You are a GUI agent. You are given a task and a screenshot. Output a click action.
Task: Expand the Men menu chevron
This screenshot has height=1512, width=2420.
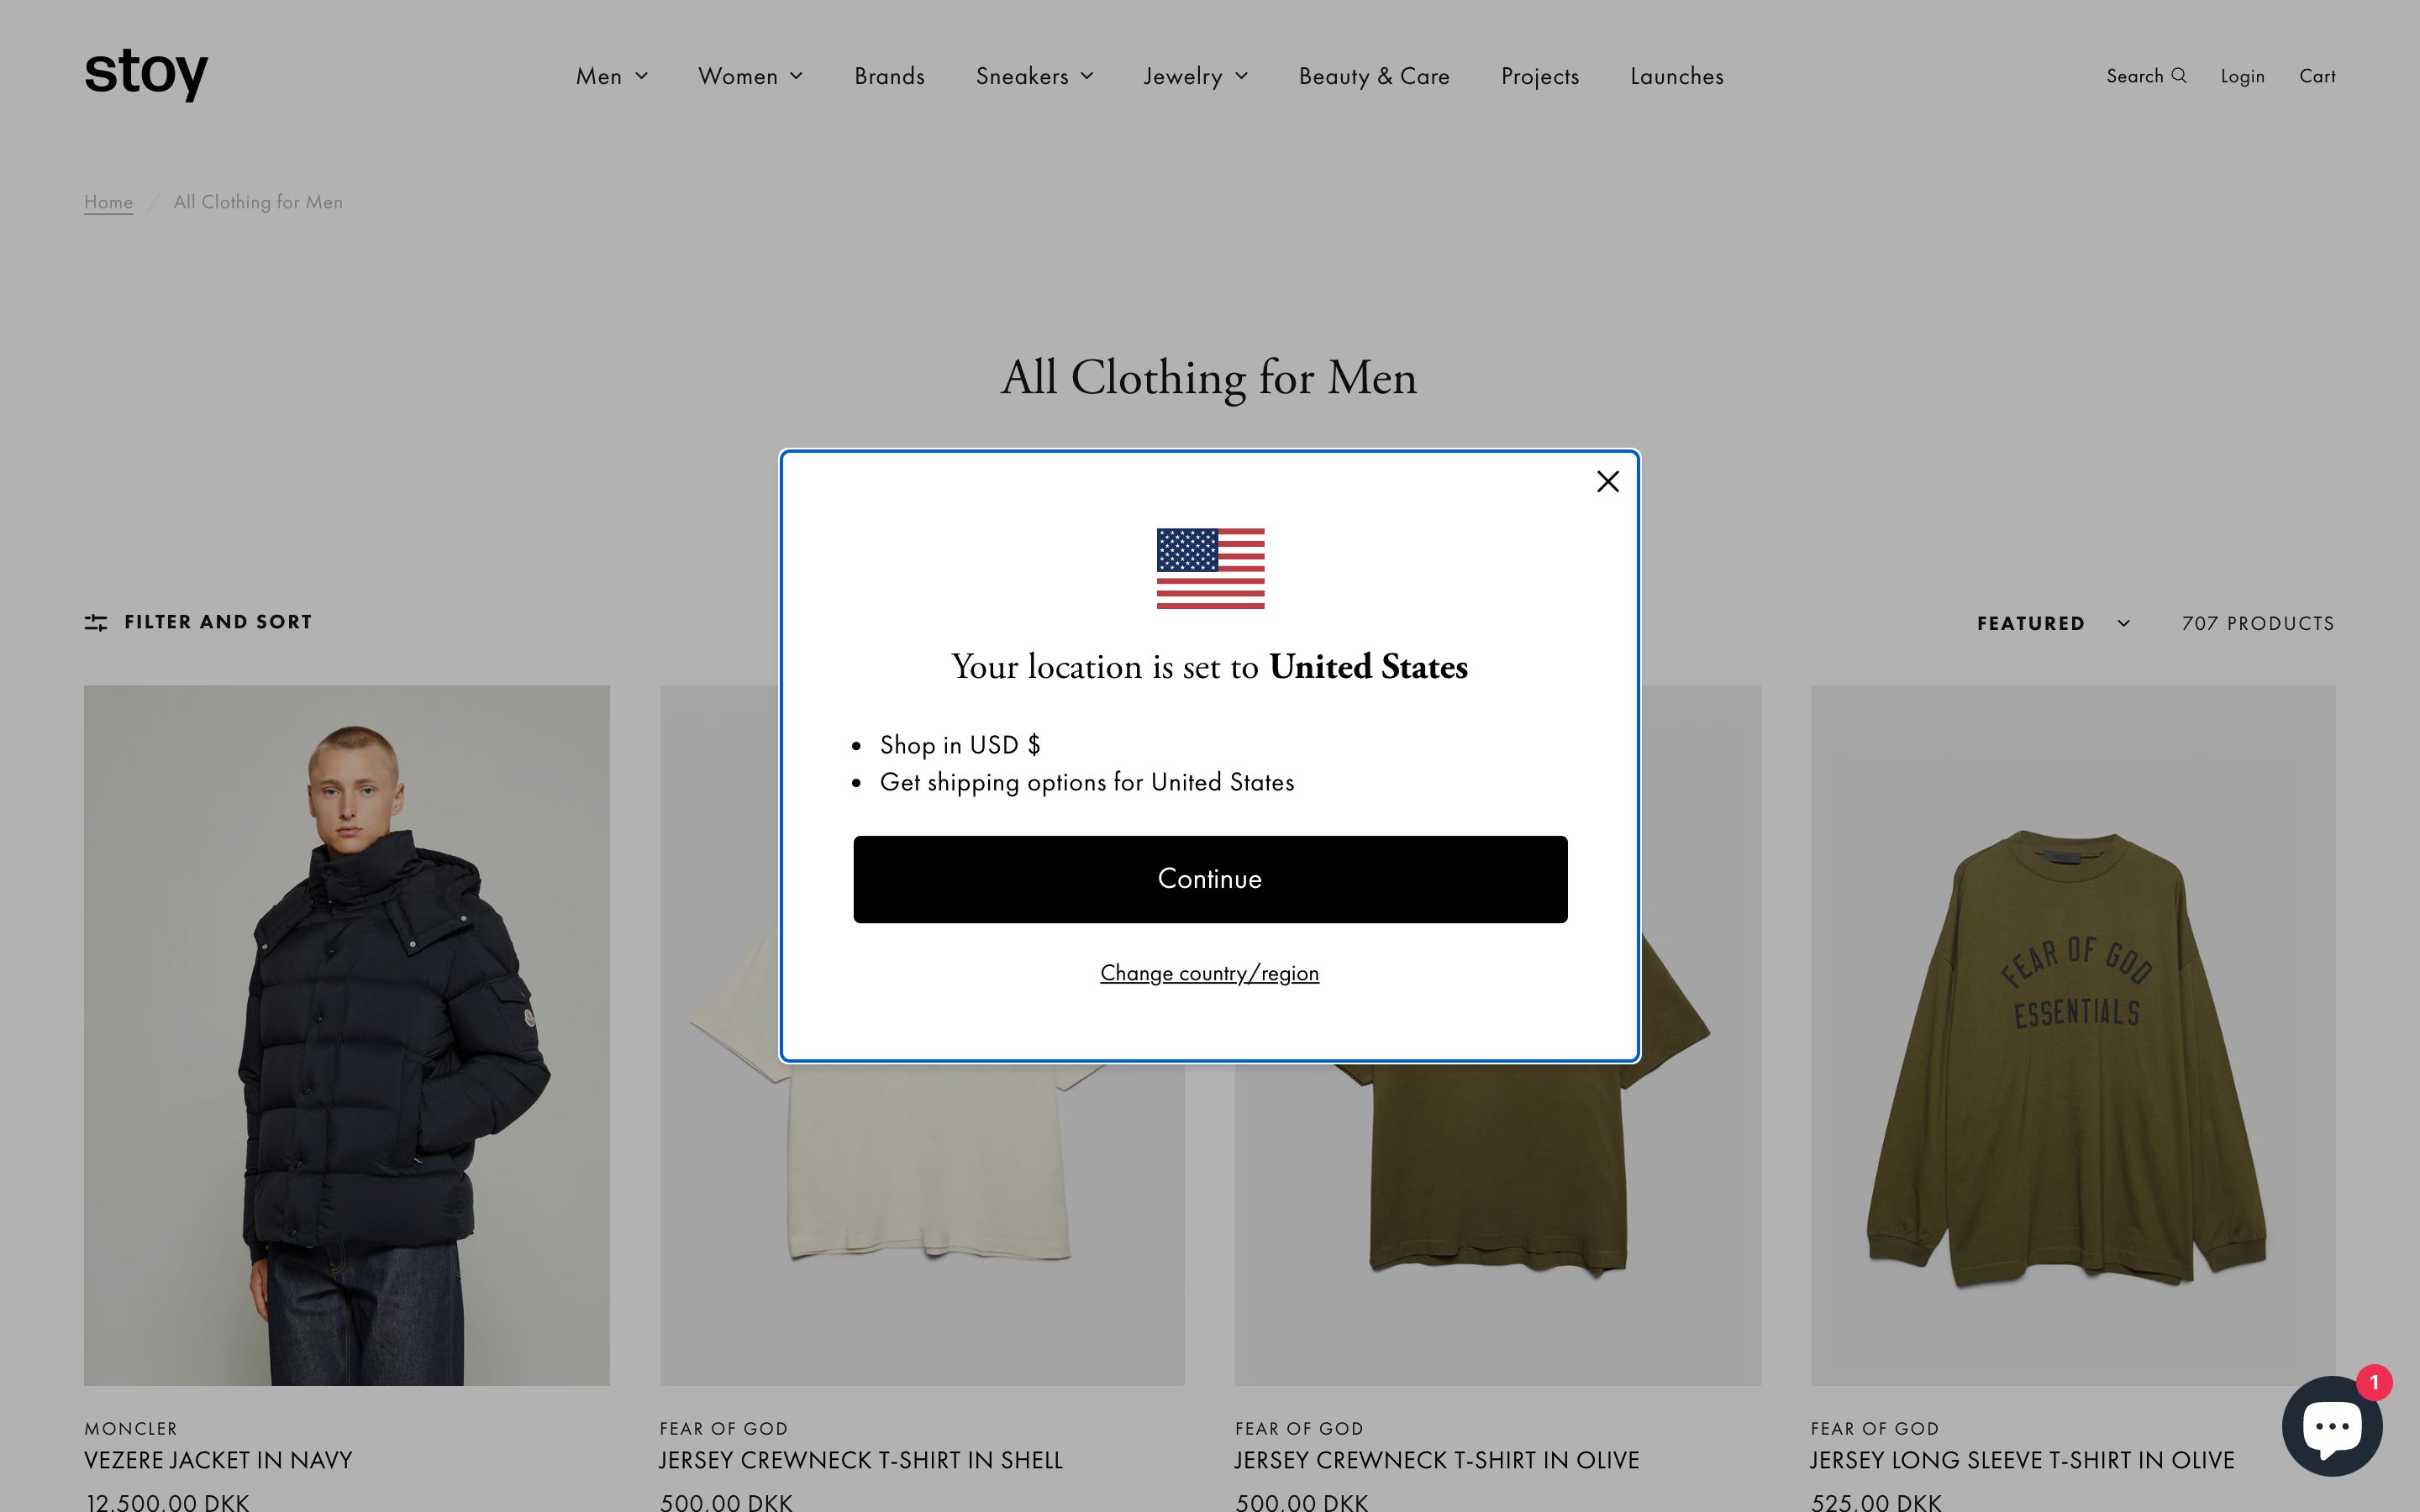click(x=642, y=76)
